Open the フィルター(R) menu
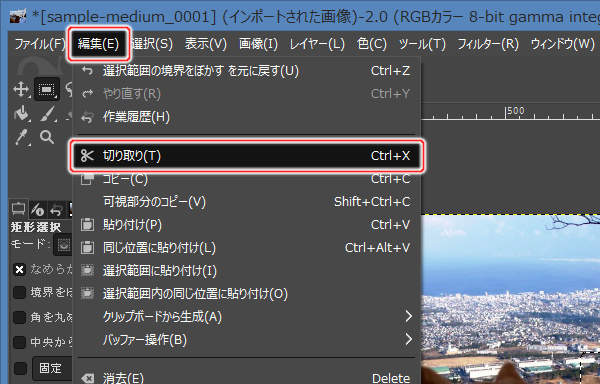Screen dimensions: 600x384 click(488, 44)
